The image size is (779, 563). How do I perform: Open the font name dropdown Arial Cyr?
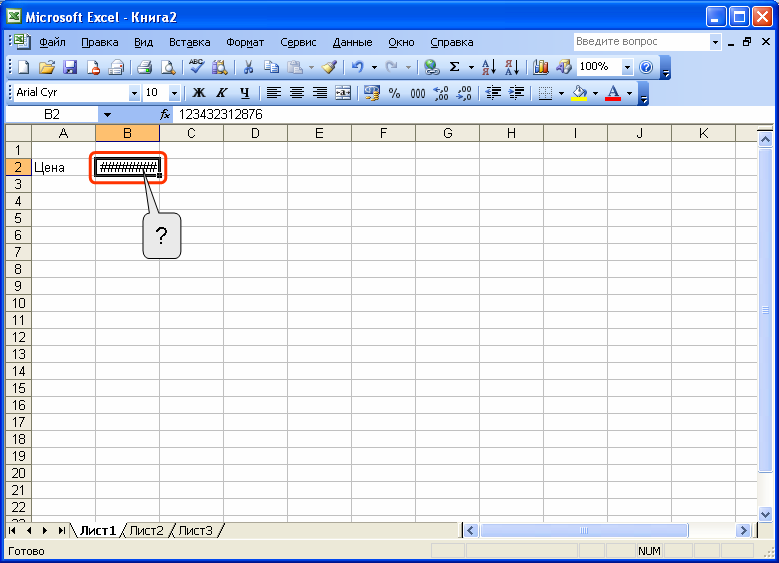click(134, 93)
